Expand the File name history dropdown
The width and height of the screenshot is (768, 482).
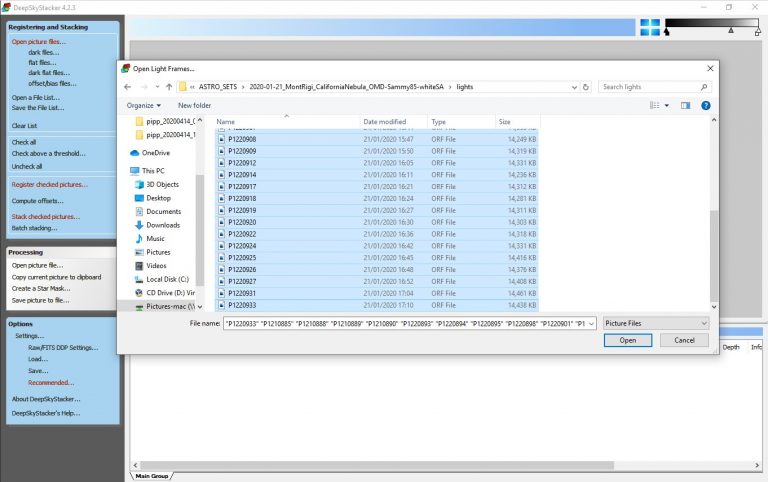pos(591,323)
